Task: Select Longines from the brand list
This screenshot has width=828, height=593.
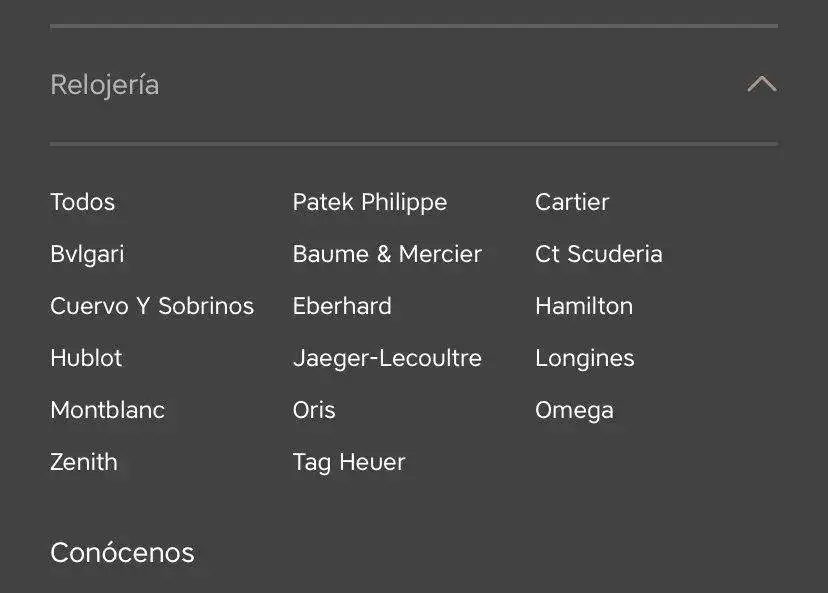Action: tap(585, 358)
